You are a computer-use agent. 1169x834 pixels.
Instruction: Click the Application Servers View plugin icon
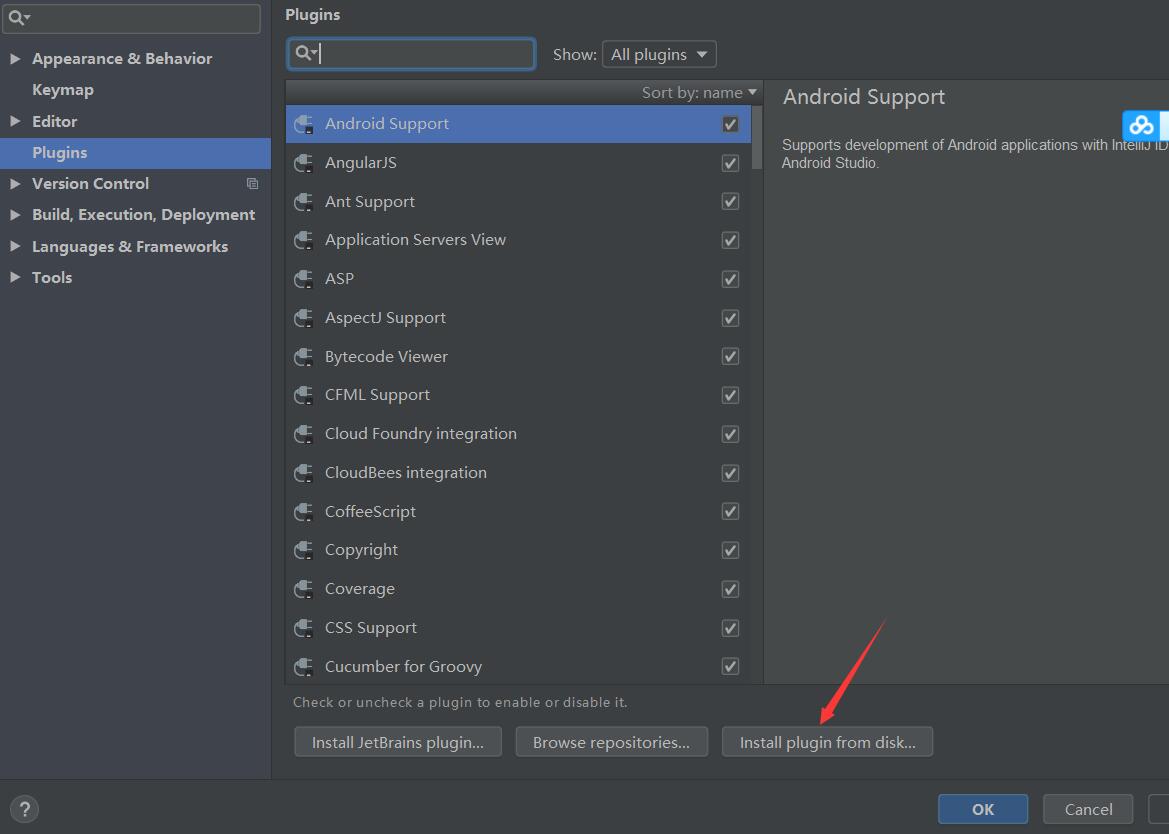[x=304, y=240]
